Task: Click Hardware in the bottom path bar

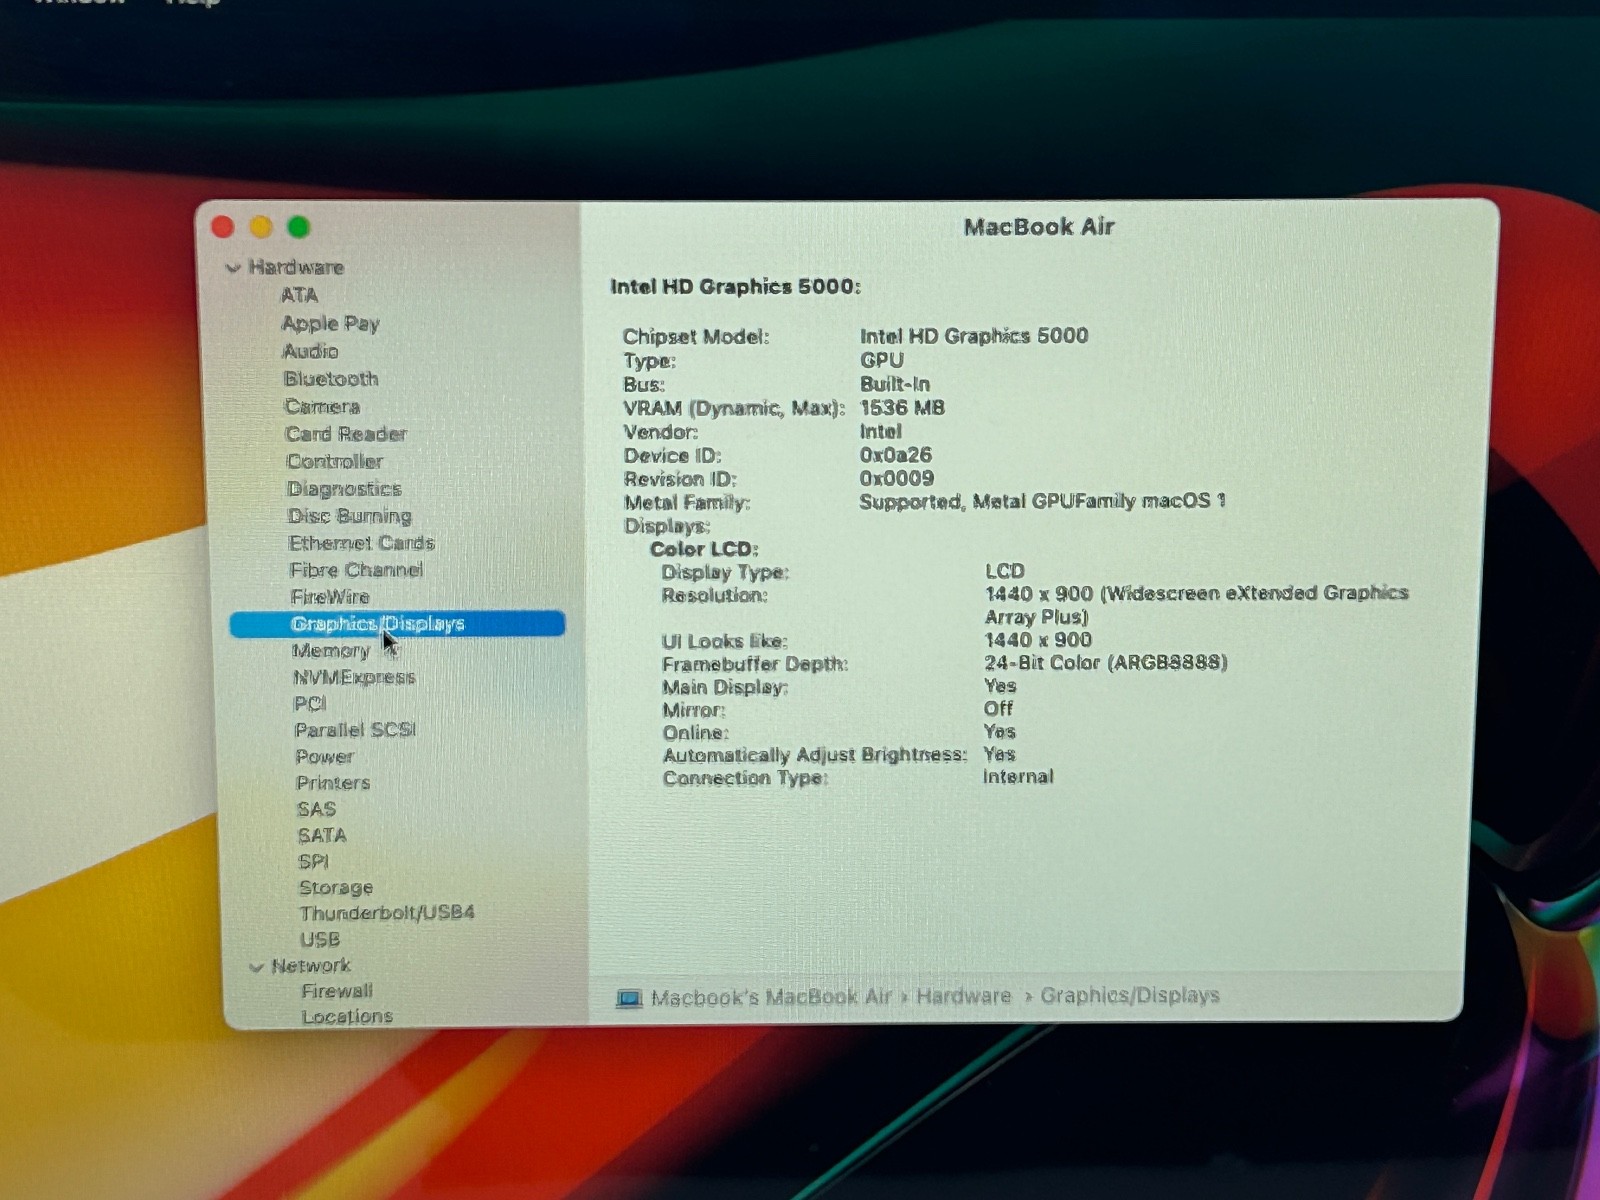Action: click(963, 996)
